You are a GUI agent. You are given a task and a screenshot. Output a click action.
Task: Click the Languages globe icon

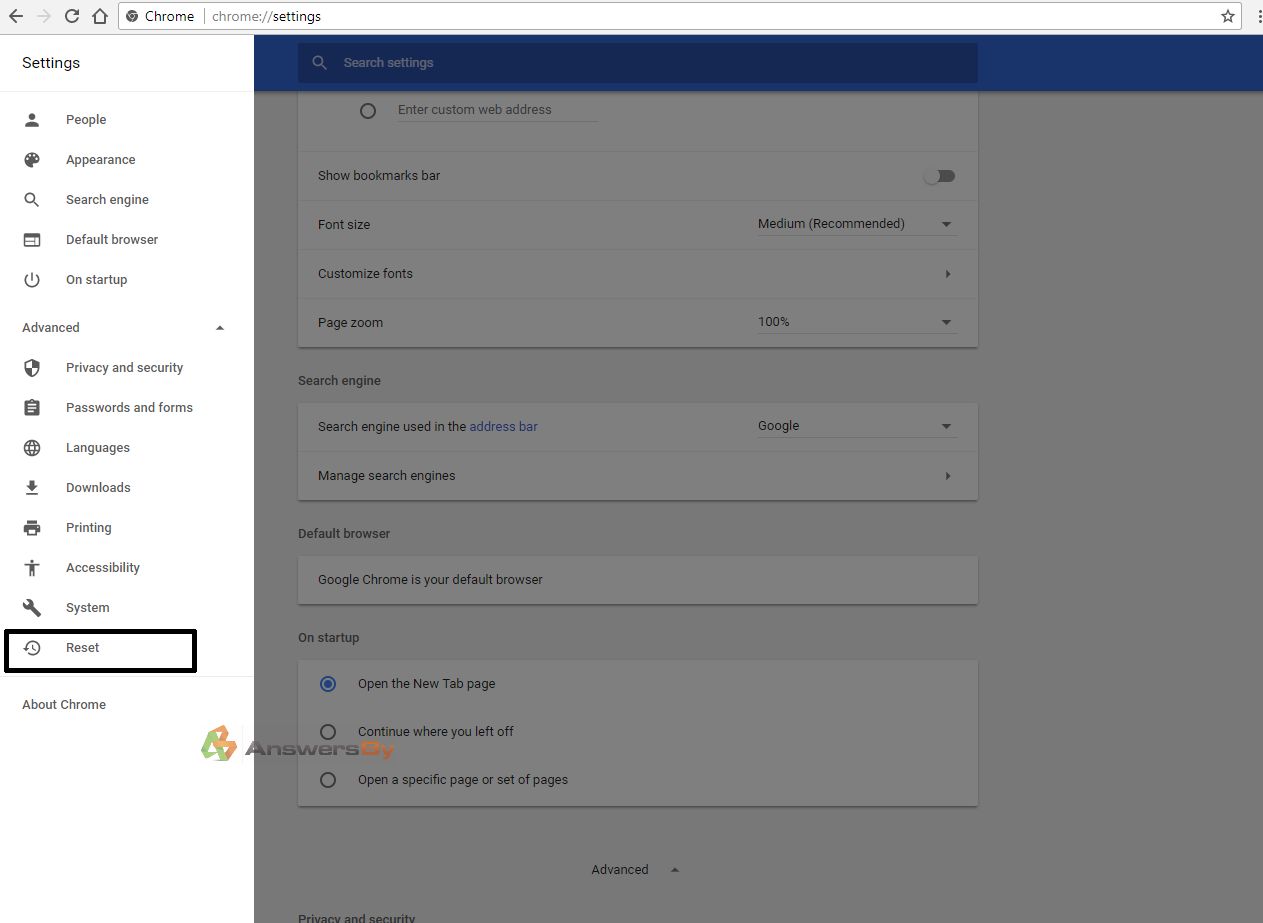point(32,448)
